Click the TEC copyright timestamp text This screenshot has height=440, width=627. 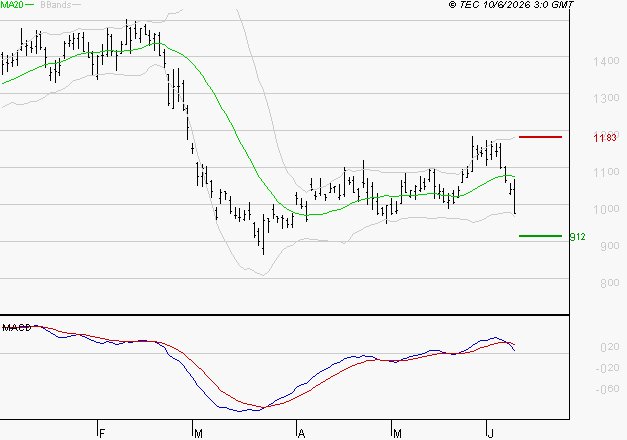click(x=511, y=5)
